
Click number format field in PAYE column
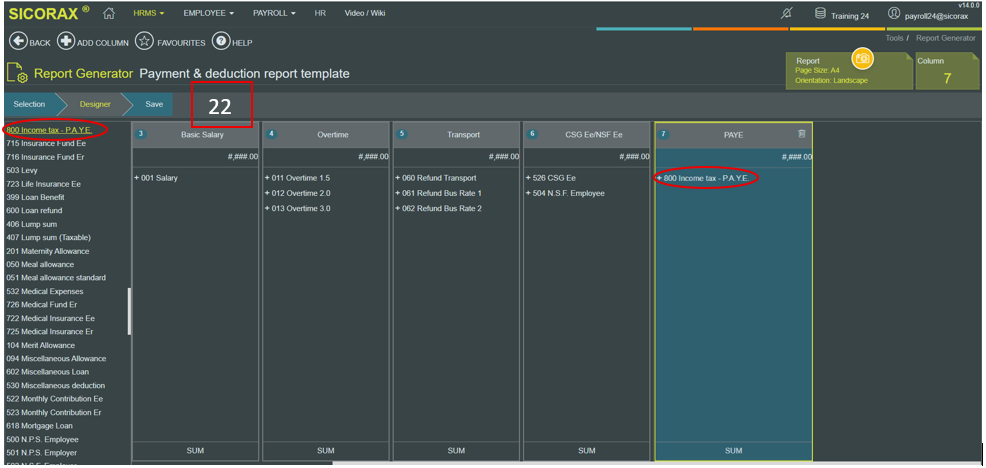coord(733,157)
